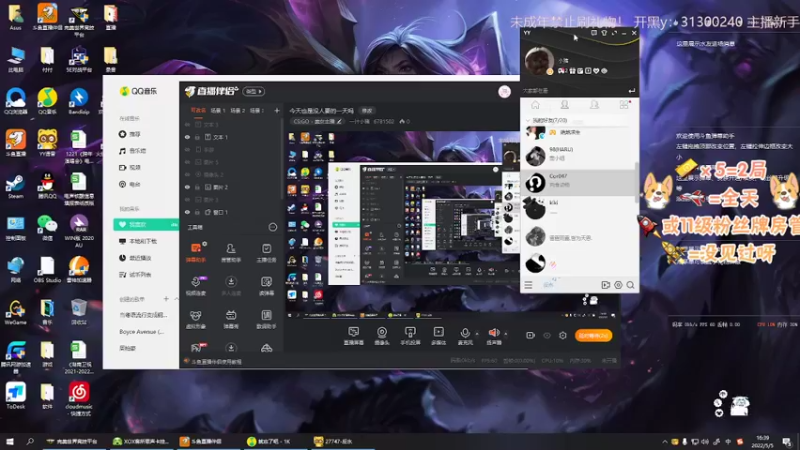Toggle visibility of the top hidden text source
Screen dimensions: 800x450
(187, 124)
